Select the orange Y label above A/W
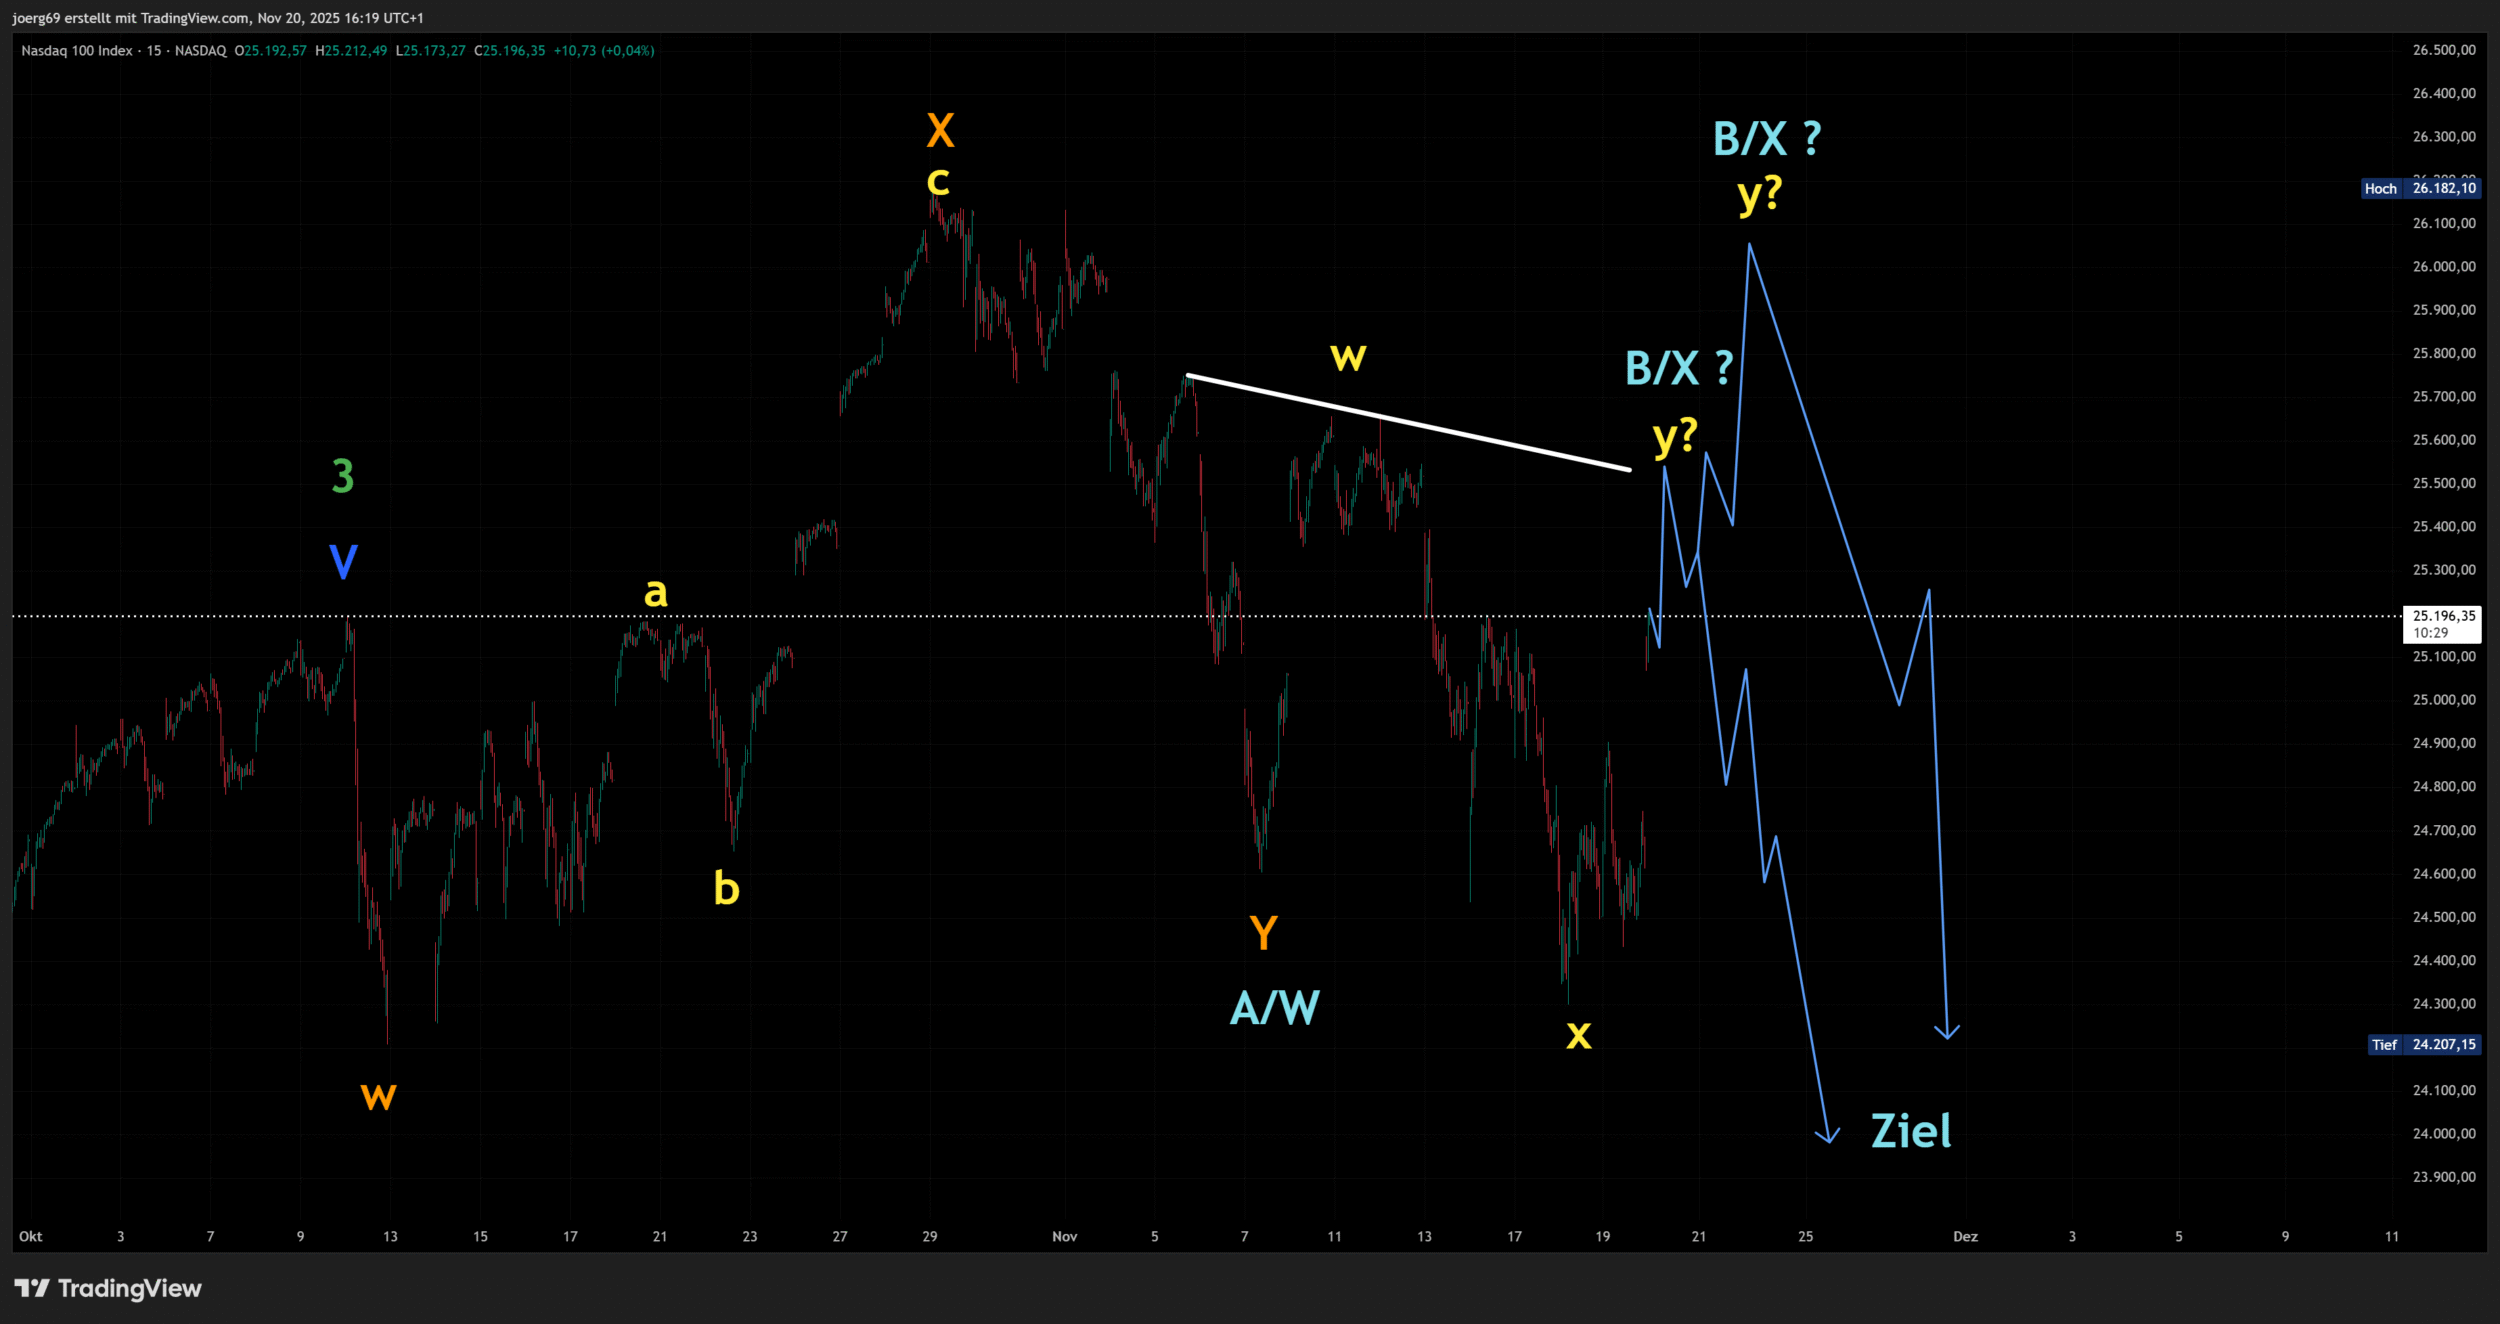This screenshot has width=2500, height=1324. click(1263, 932)
